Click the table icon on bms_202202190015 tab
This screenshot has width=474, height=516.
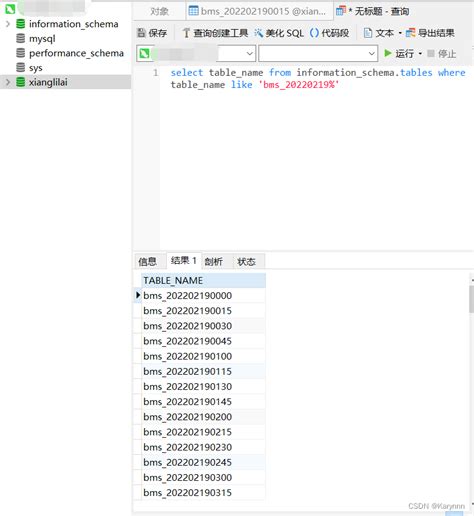click(193, 11)
